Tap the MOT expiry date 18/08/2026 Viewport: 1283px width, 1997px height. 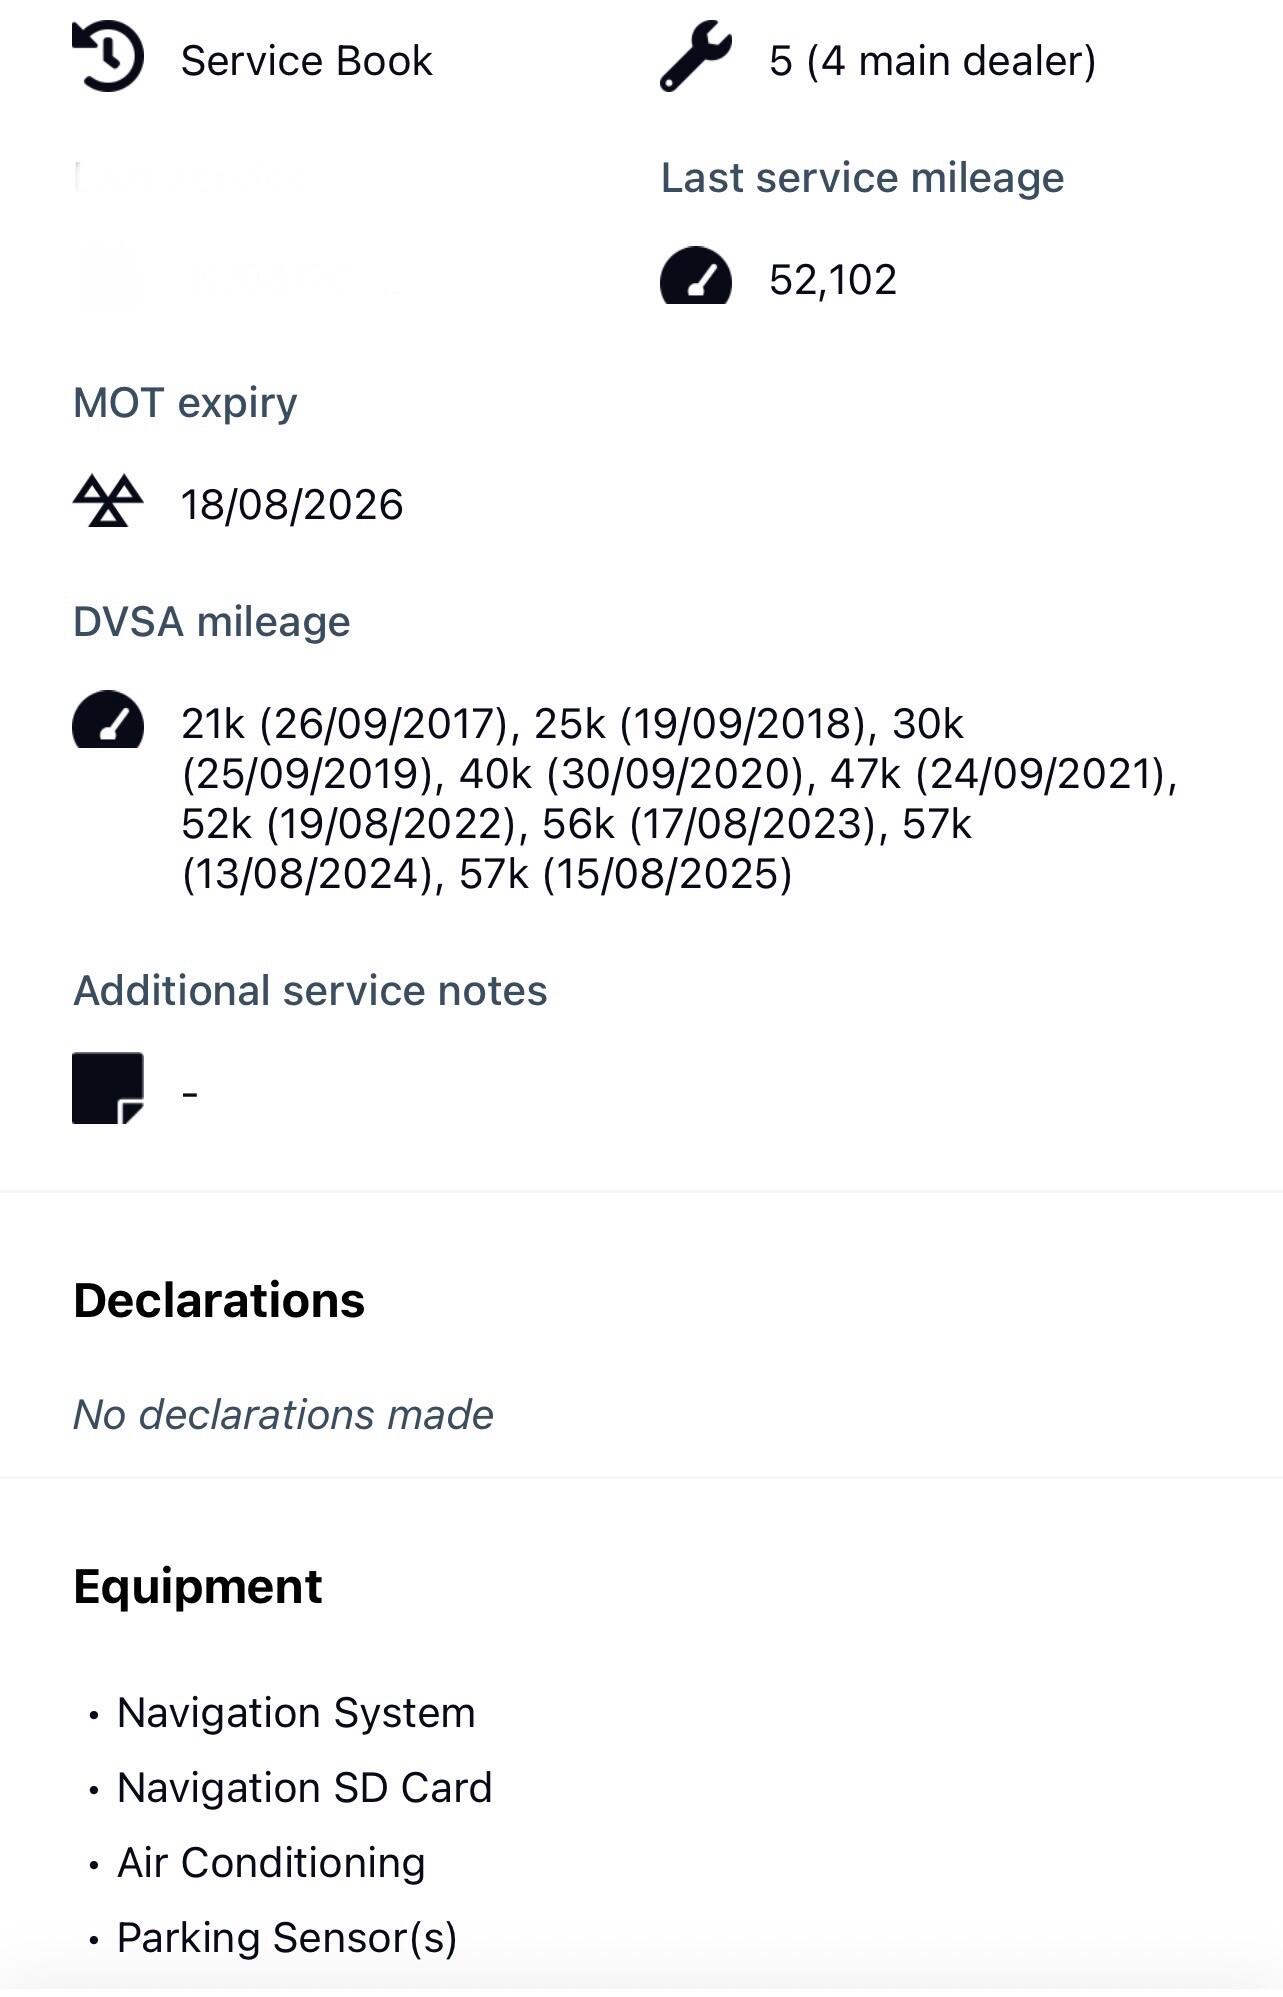(292, 505)
